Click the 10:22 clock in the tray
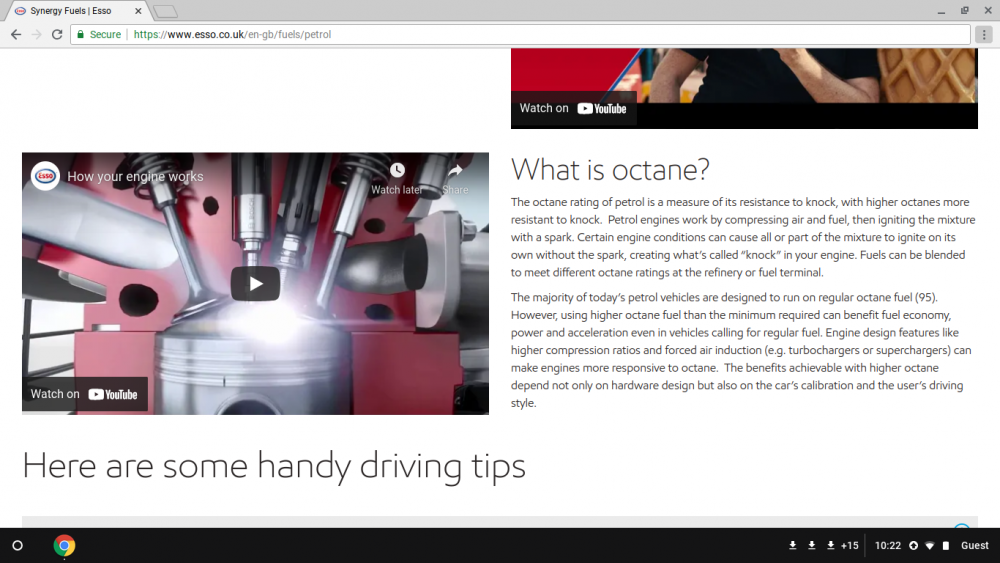 (x=888, y=546)
